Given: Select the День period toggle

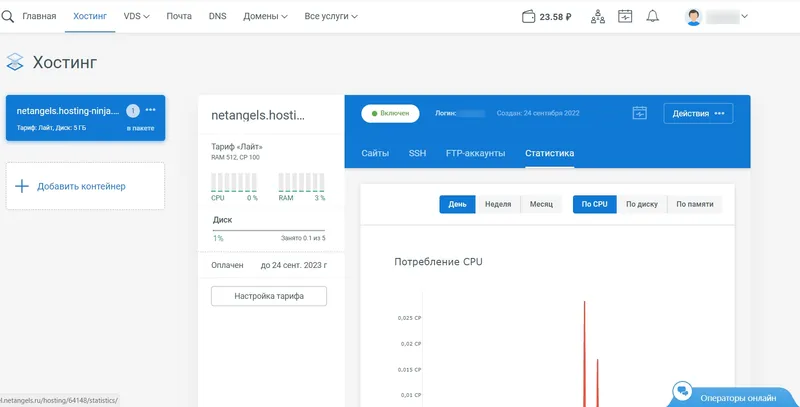Looking at the screenshot, I should tap(458, 204).
